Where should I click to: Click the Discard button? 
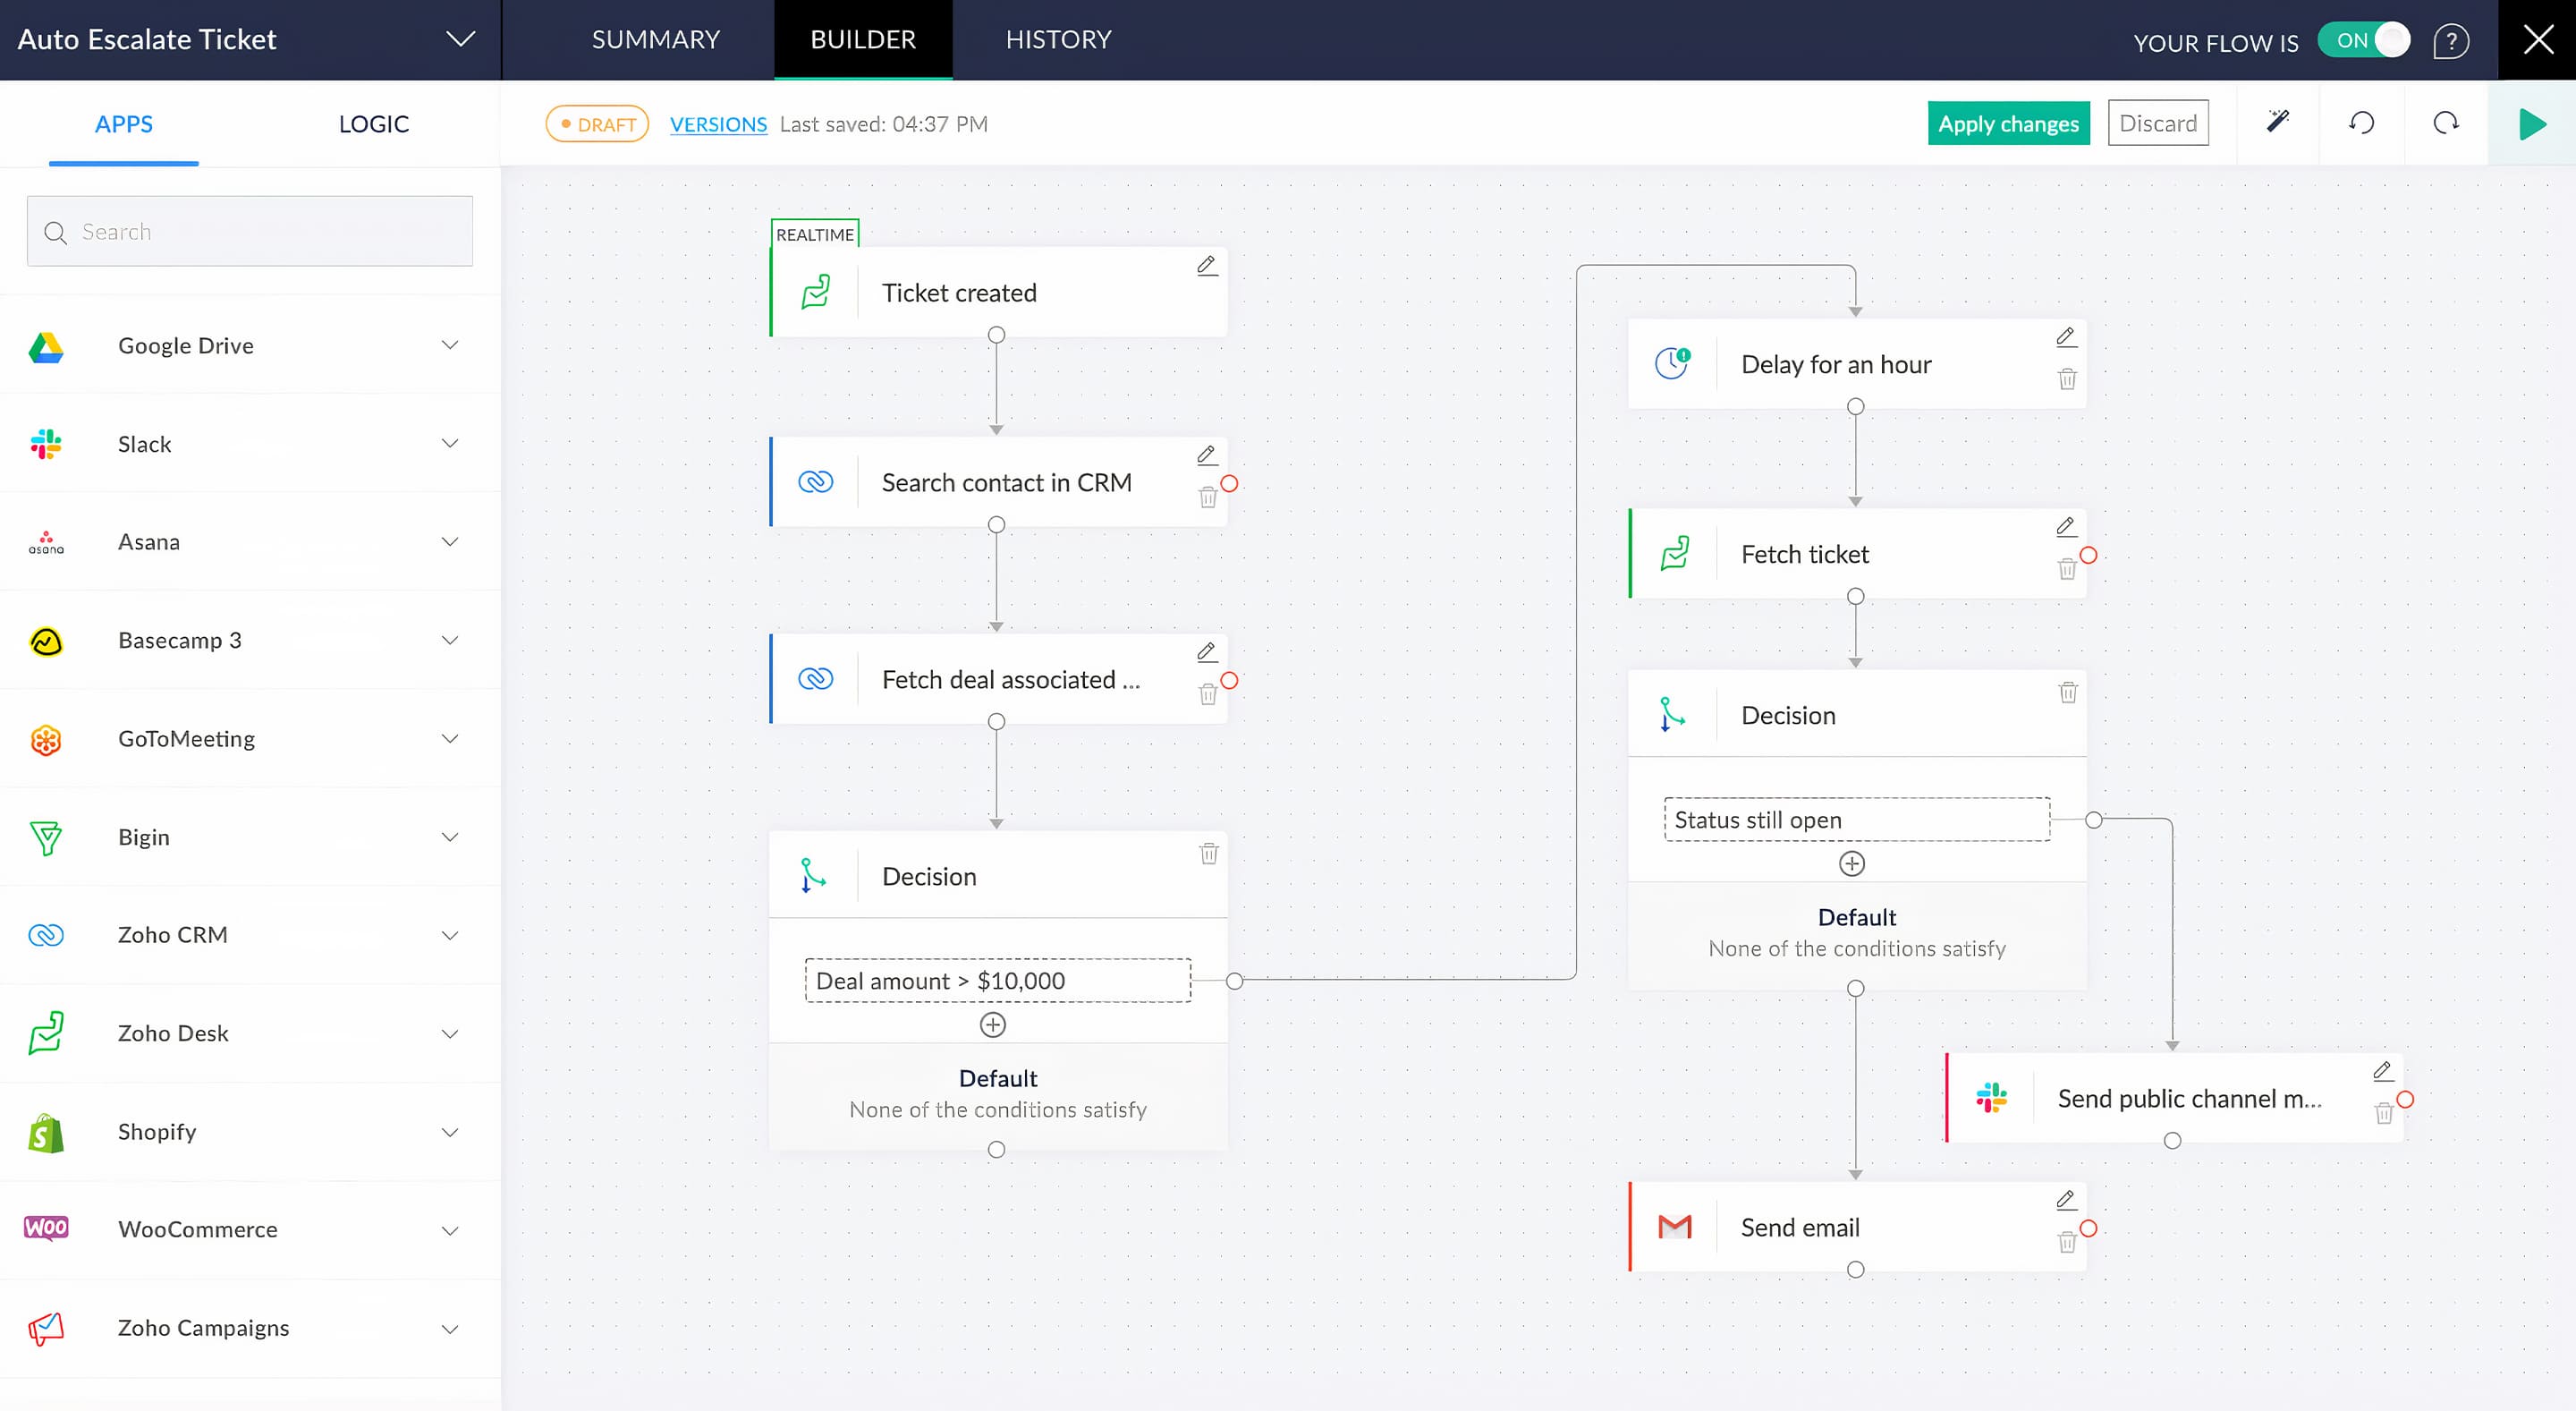[x=2161, y=122]
